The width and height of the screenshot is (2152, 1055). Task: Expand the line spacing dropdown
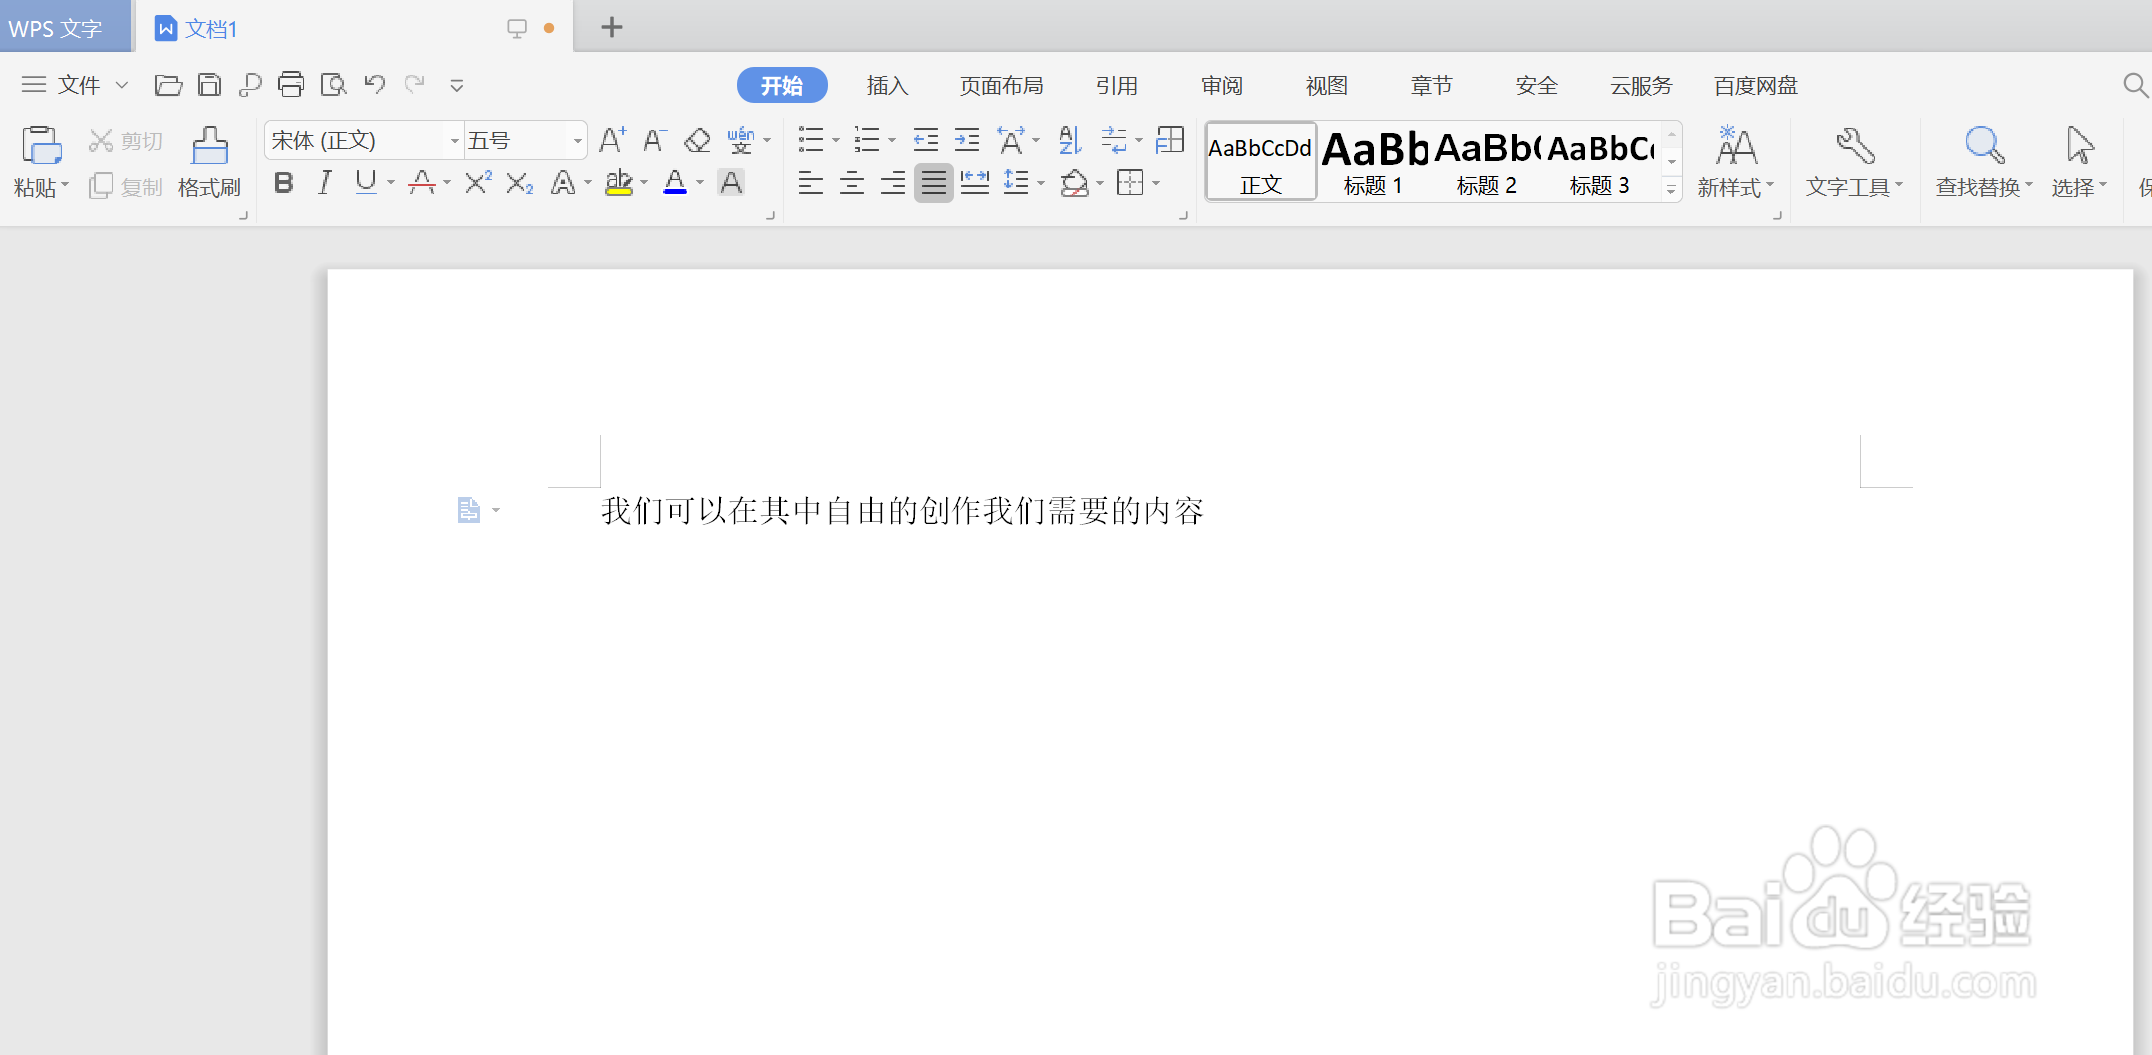tap(1041, 184)
